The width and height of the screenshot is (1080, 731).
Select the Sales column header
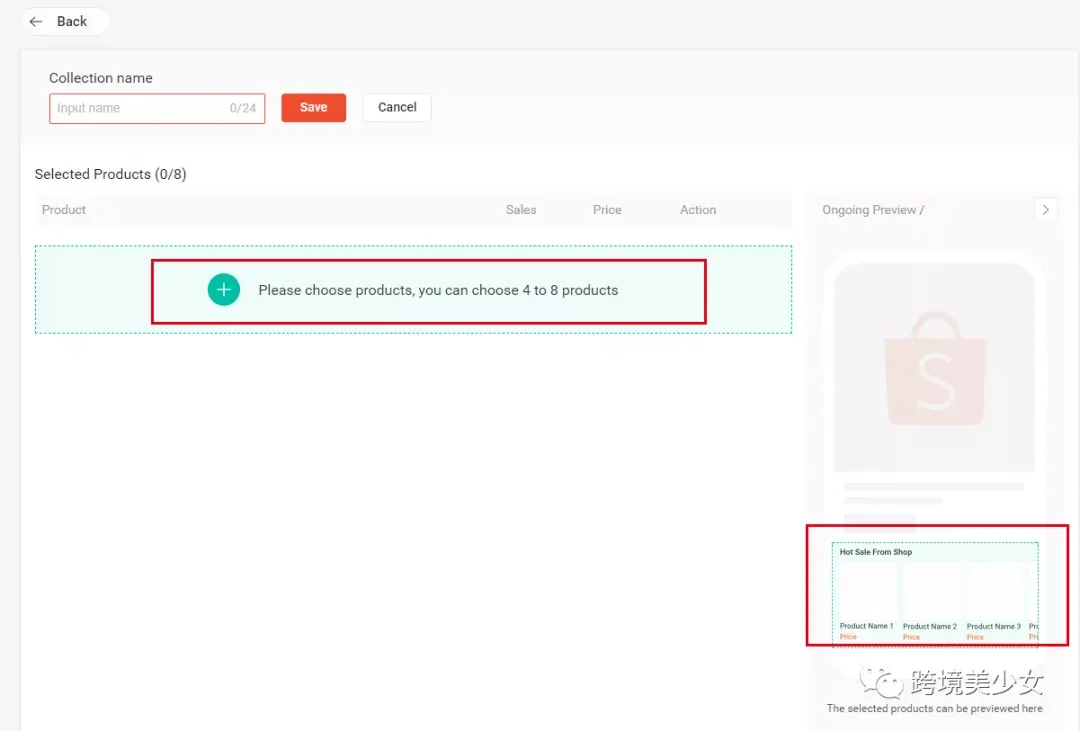tap(521, 209)
